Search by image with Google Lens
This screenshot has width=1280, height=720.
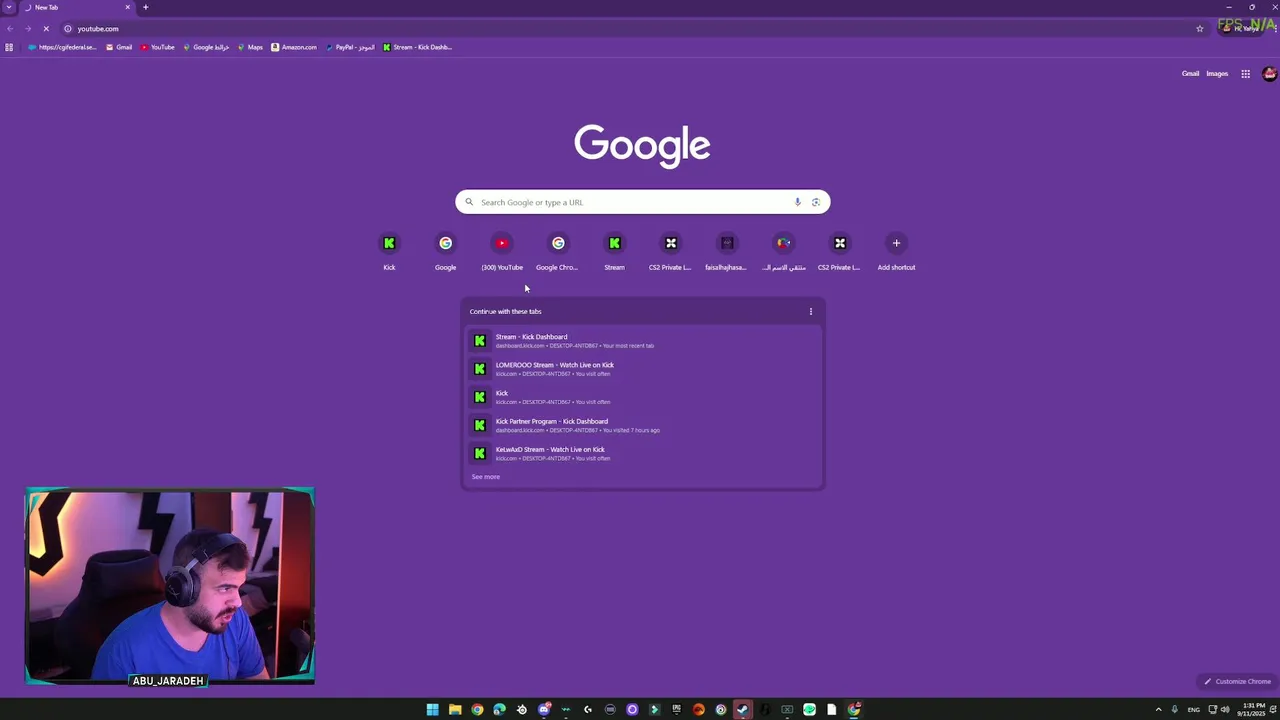[816, 202]
